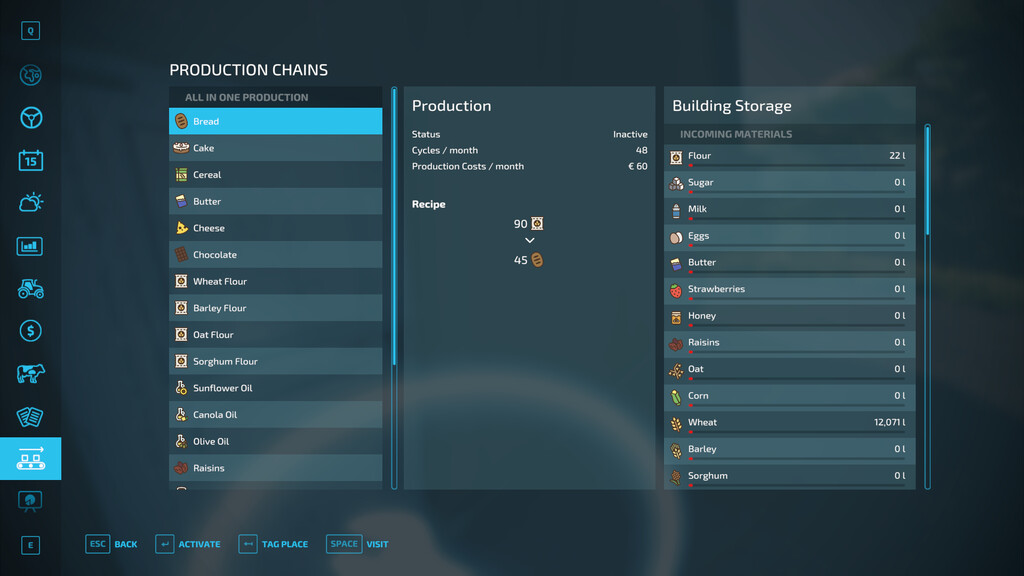Open the contracts papers icon

tap(30, 416)
